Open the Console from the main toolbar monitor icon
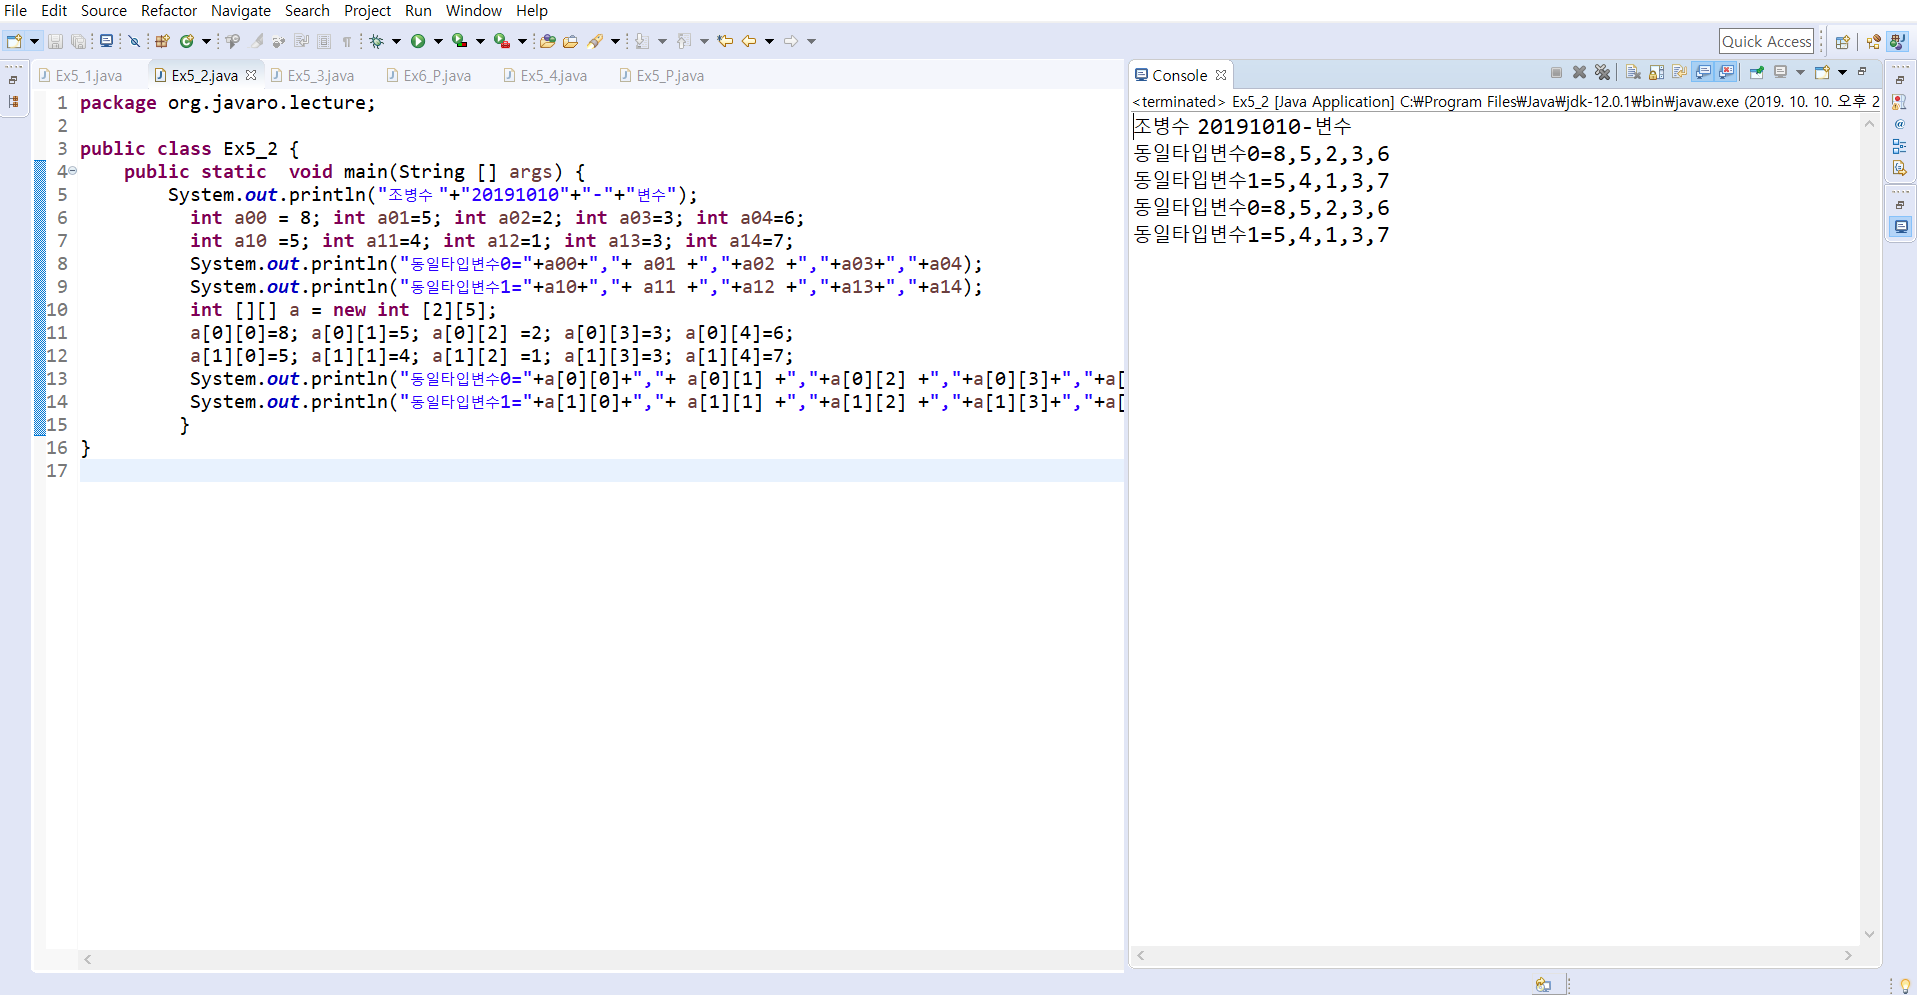The height and width of the screenshot is (995, 1917). pyautogui.click(x=106, y=41)
